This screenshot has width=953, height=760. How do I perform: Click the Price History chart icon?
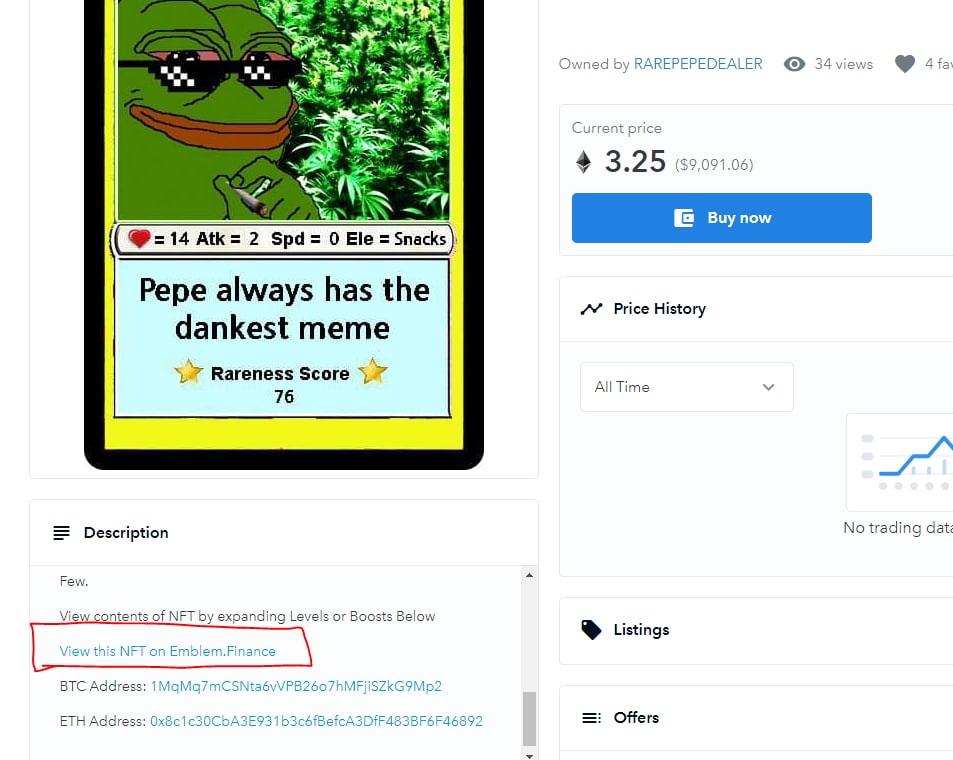click(x=591, y=309)
